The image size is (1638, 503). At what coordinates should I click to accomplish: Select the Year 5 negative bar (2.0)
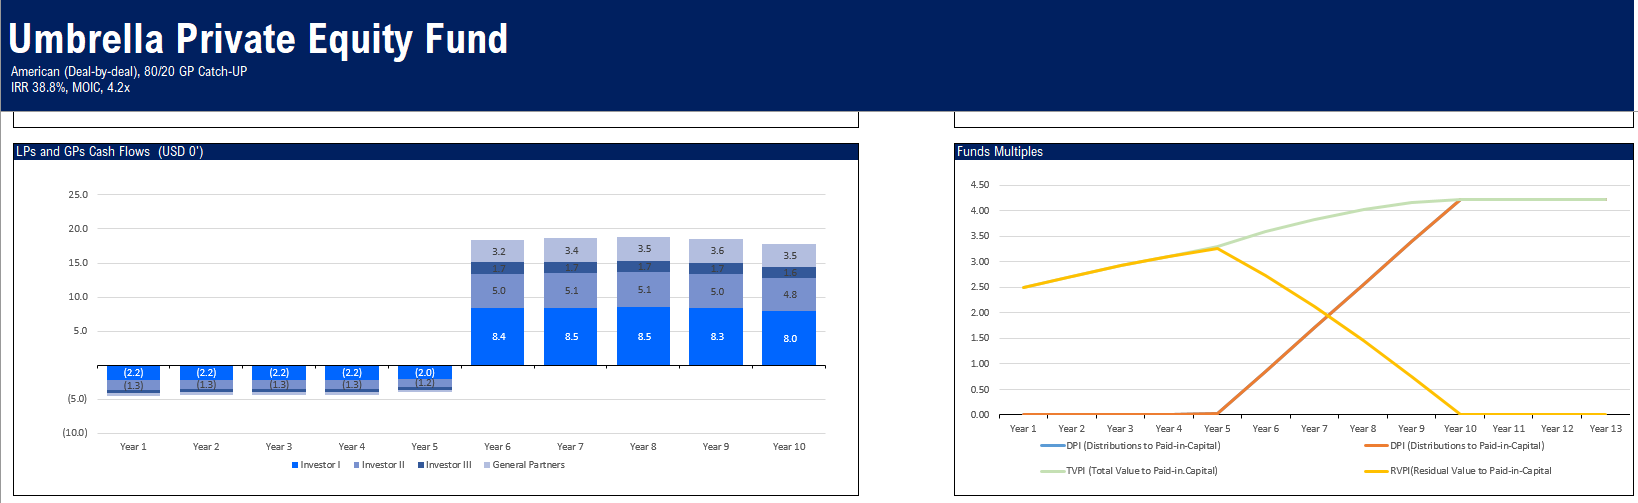425,372
